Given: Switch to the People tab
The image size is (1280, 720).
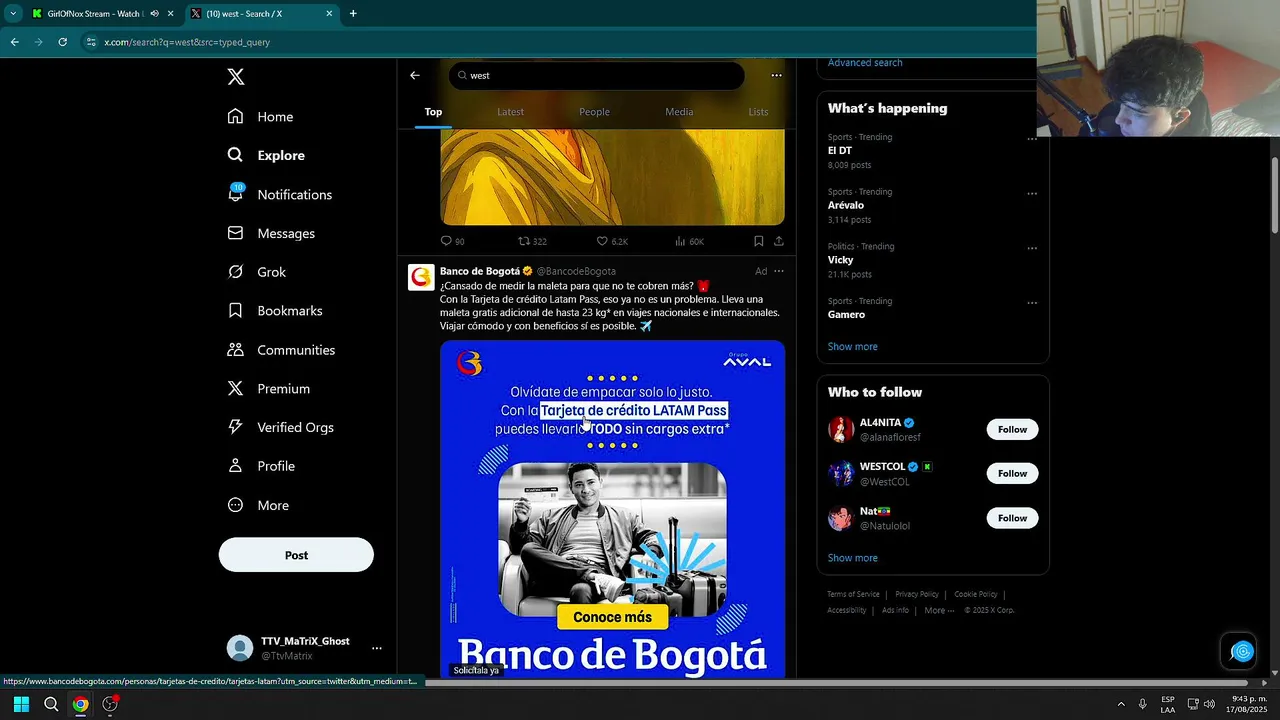Looking at the screenshot, I should [594, 112].
